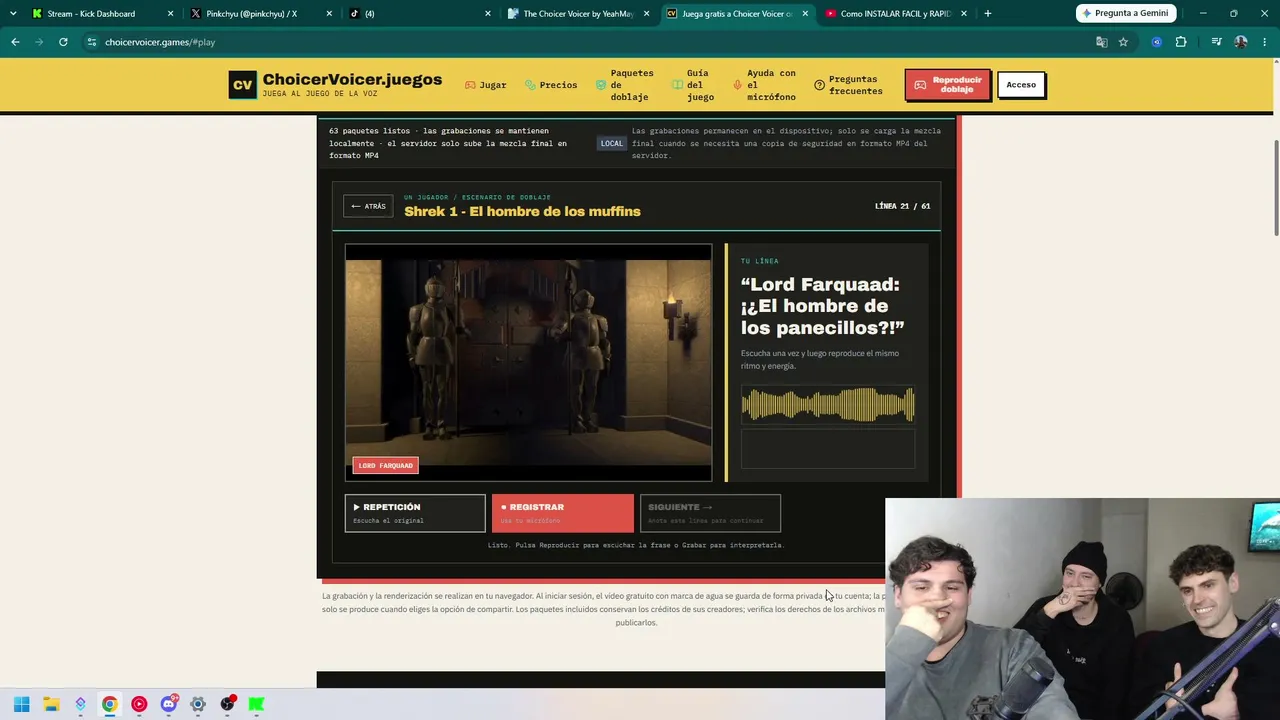Click the Chrome icon in the taskbar
This screenshot has width=1280, height=720.
(109, 704)
